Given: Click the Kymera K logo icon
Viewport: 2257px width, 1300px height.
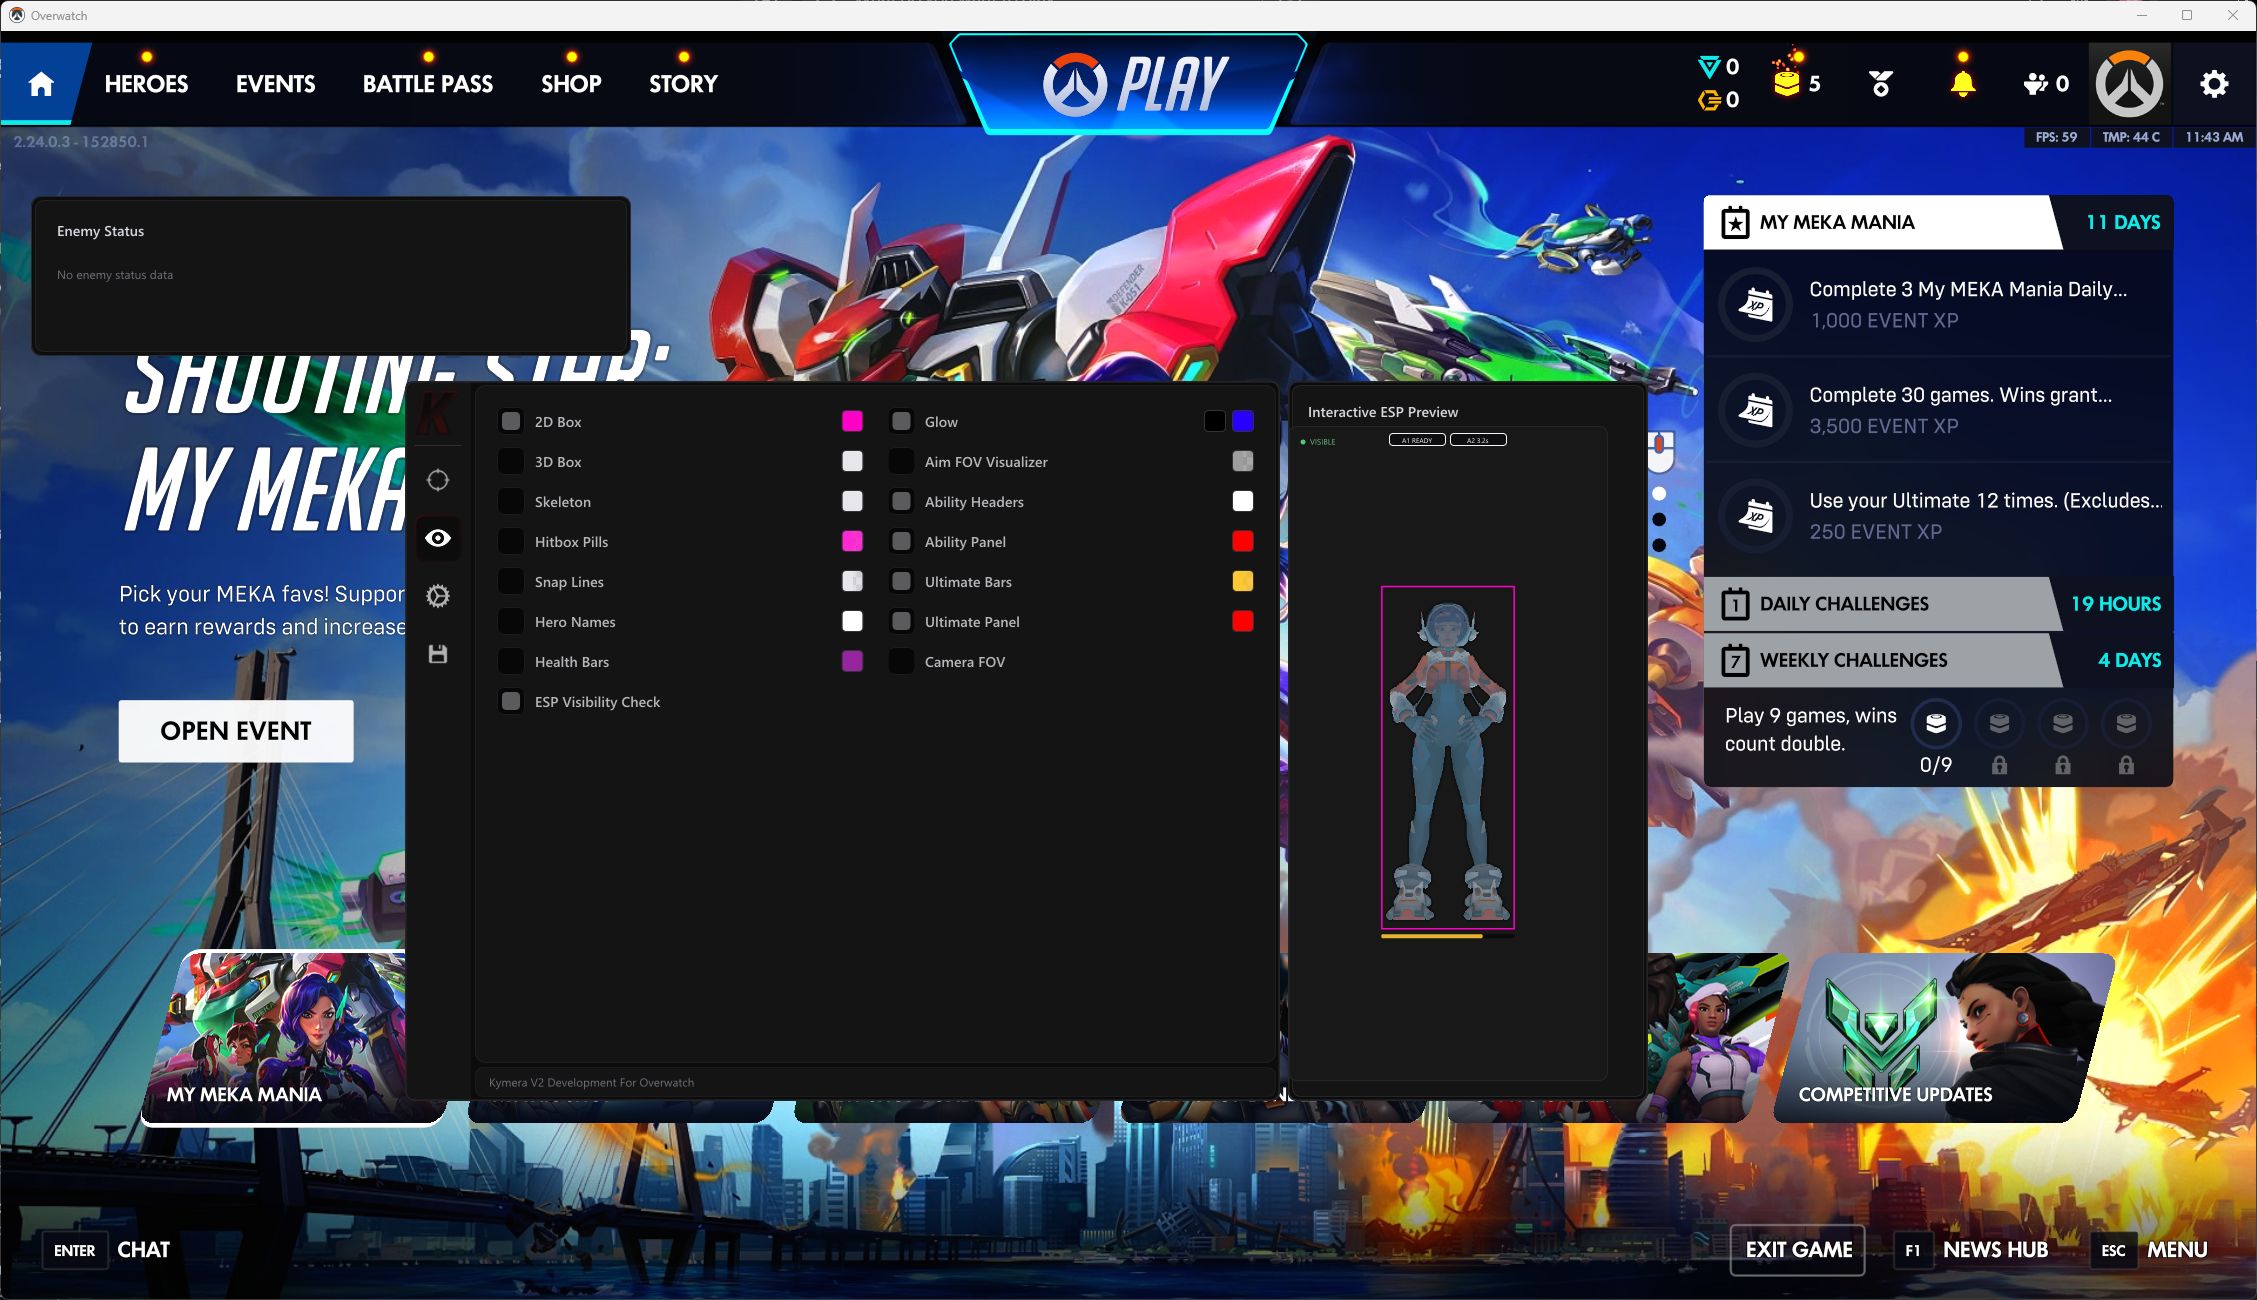Looking at the screenshot, I should tap(435, 414).
